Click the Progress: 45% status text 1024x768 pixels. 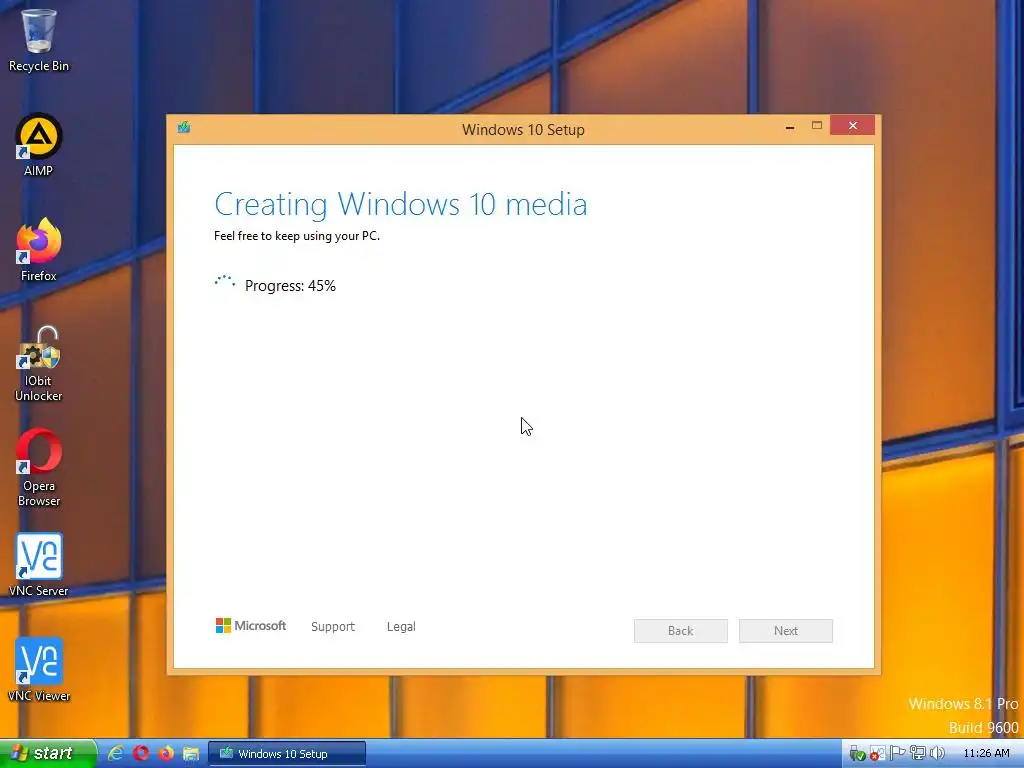click(290, 285)
